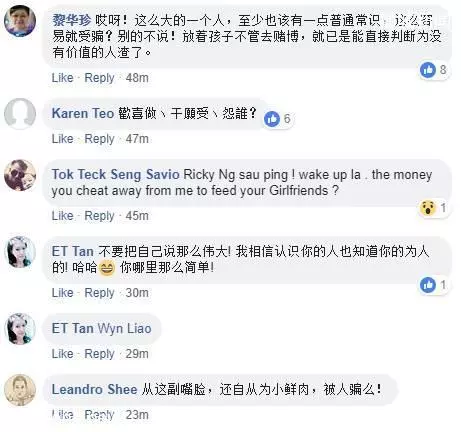Image resolution: width=461 pixels, height=432 pixels.
Task: Open the Leandro Shee name link
Action: click(x=95, y=390)
